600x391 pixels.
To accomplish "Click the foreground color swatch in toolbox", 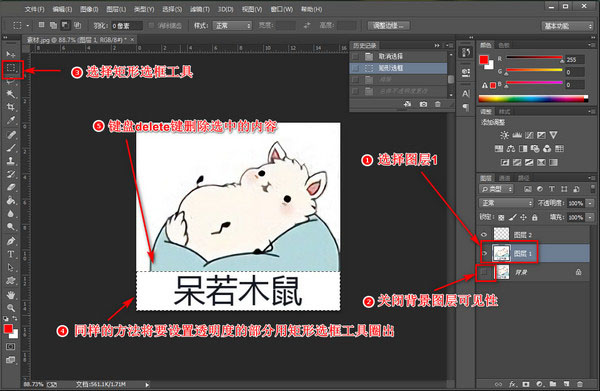I will [8, 329].
